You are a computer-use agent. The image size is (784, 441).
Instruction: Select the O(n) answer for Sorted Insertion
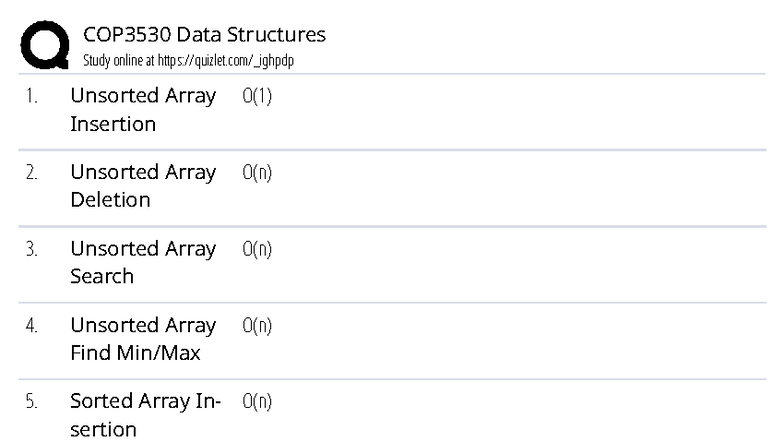coord(257,402)
